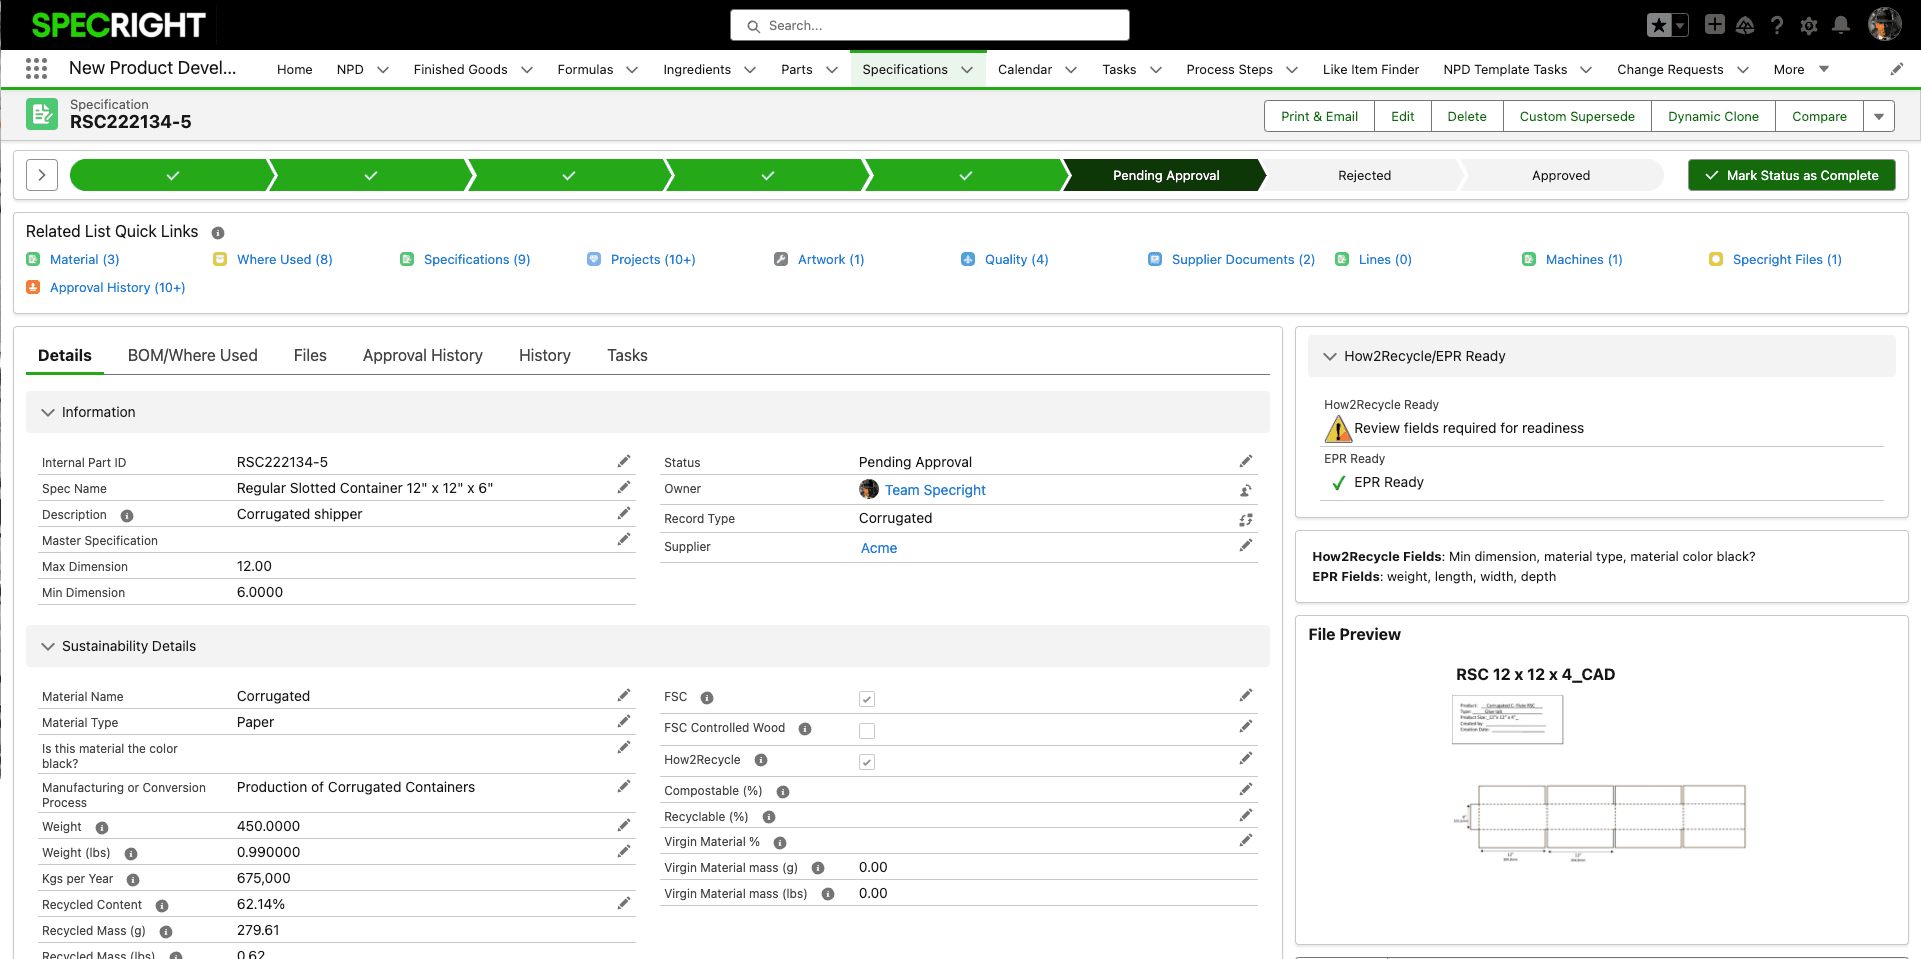This screenshot has width=1921, height=959.
Task: Edit the Internal Part ID field
Action: 624,461
